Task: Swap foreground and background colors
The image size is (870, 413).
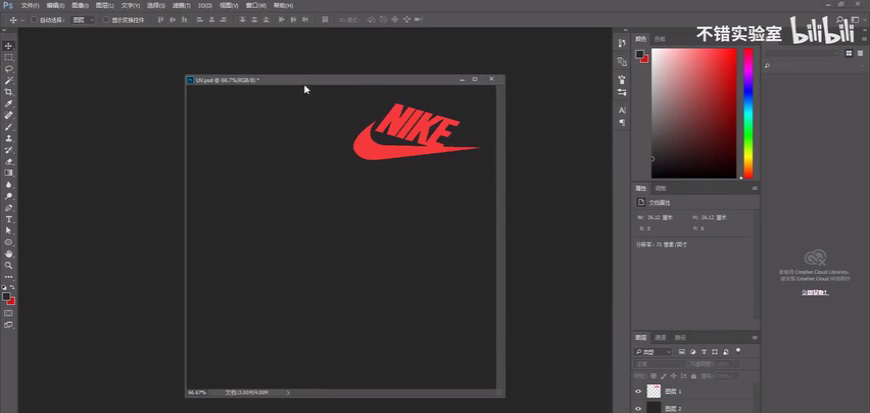Action: [x=12, y=287]
